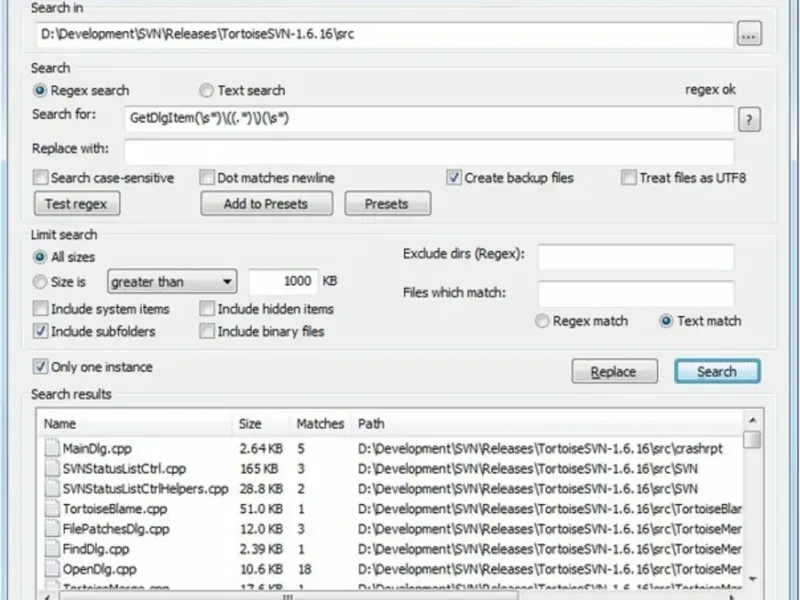
Task: Browse for search folder with ellipsis button
Action: [749, 34]
